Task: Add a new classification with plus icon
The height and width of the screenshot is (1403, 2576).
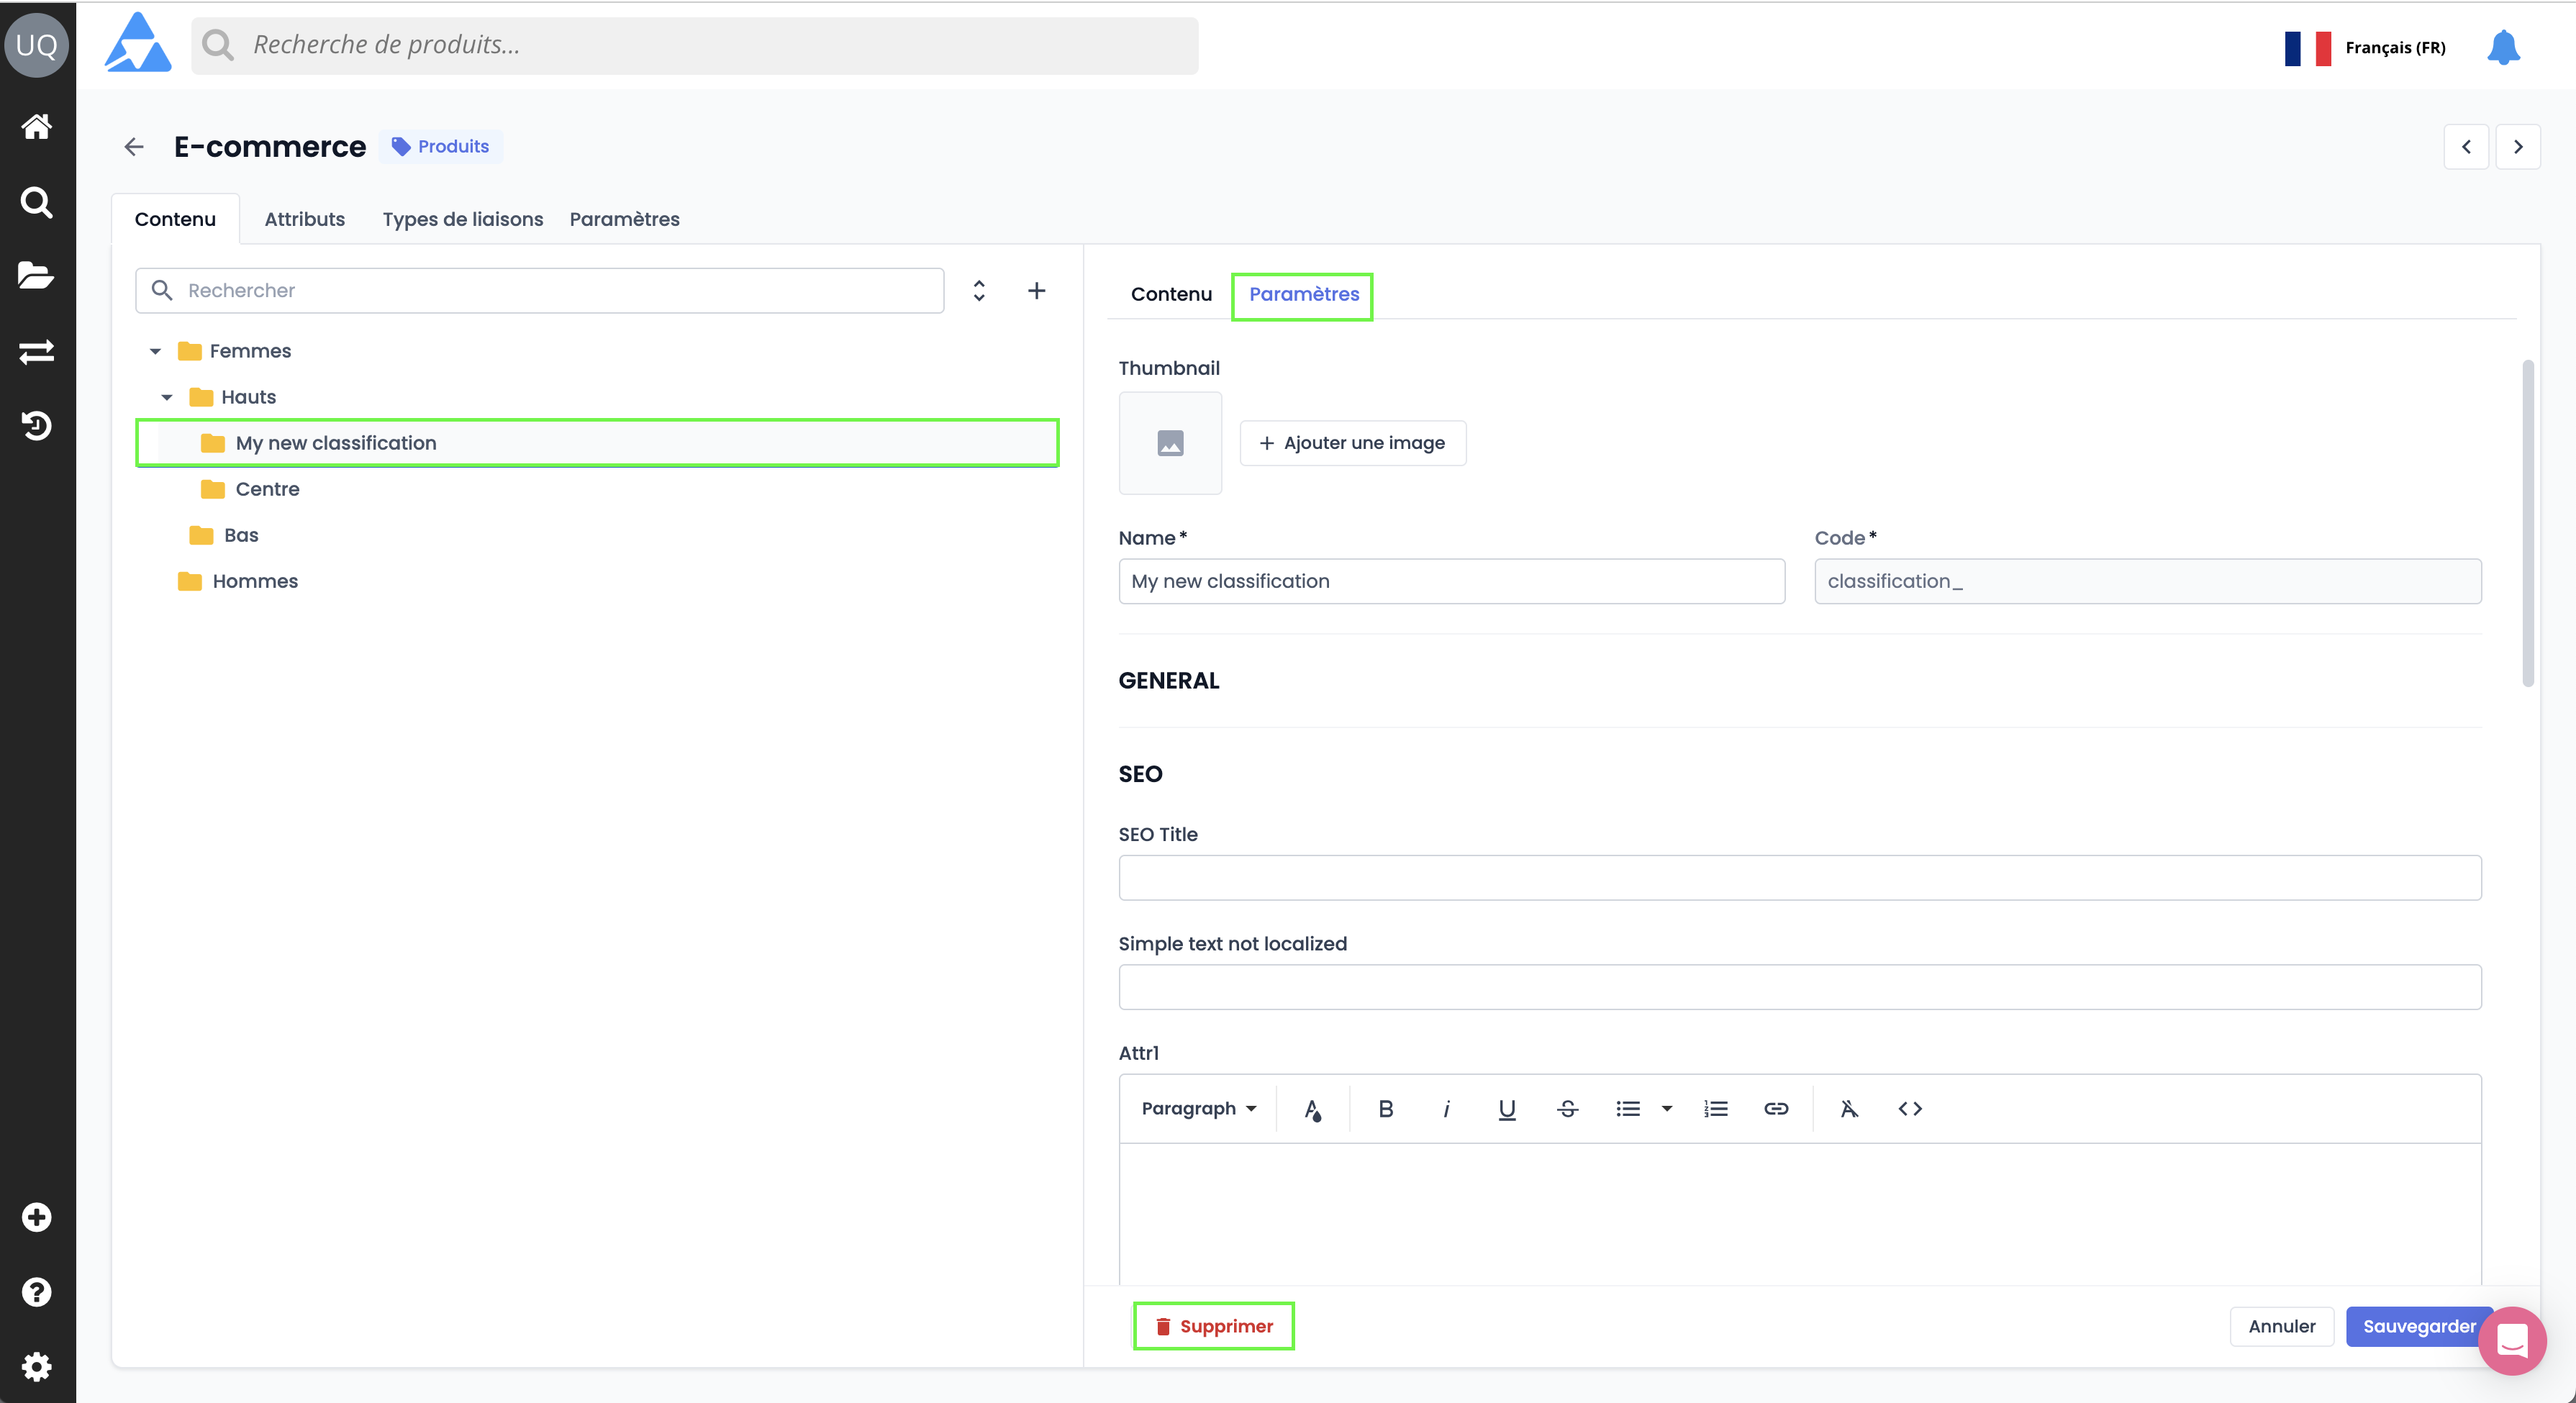Action: (x=1037, y=290)
